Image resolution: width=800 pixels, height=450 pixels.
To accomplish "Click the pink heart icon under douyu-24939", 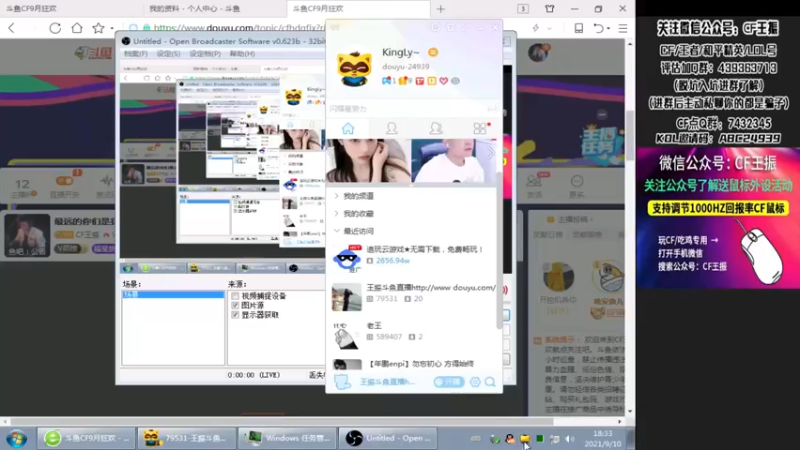I will click(x=443, y=81).
